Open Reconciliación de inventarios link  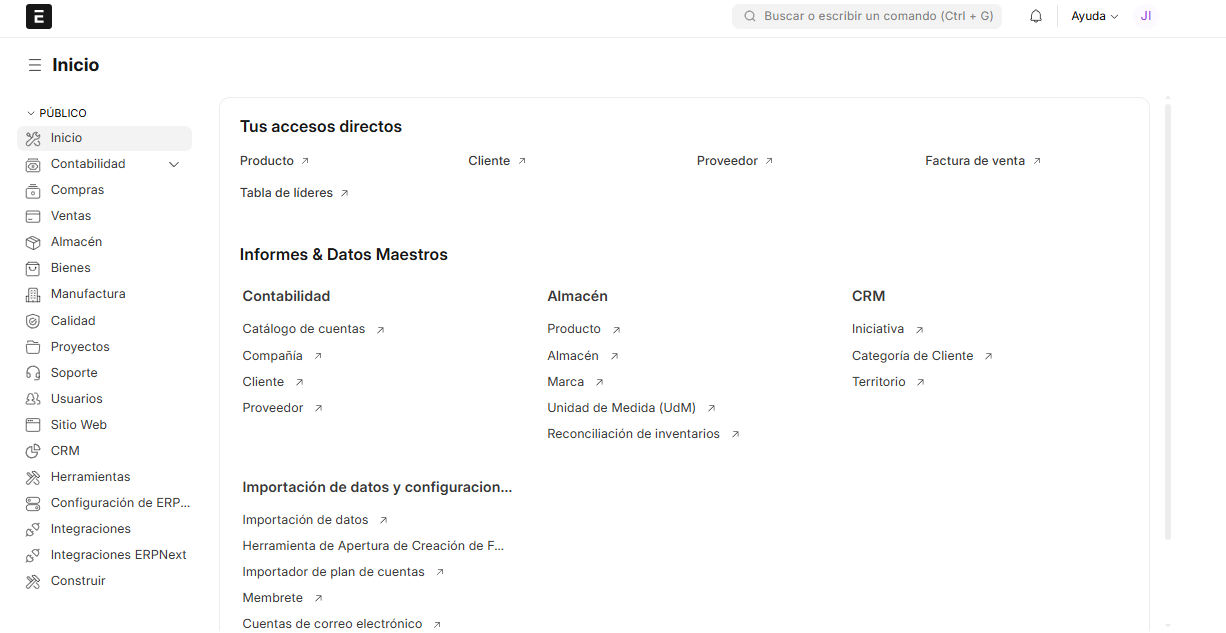tap(633, 434)
